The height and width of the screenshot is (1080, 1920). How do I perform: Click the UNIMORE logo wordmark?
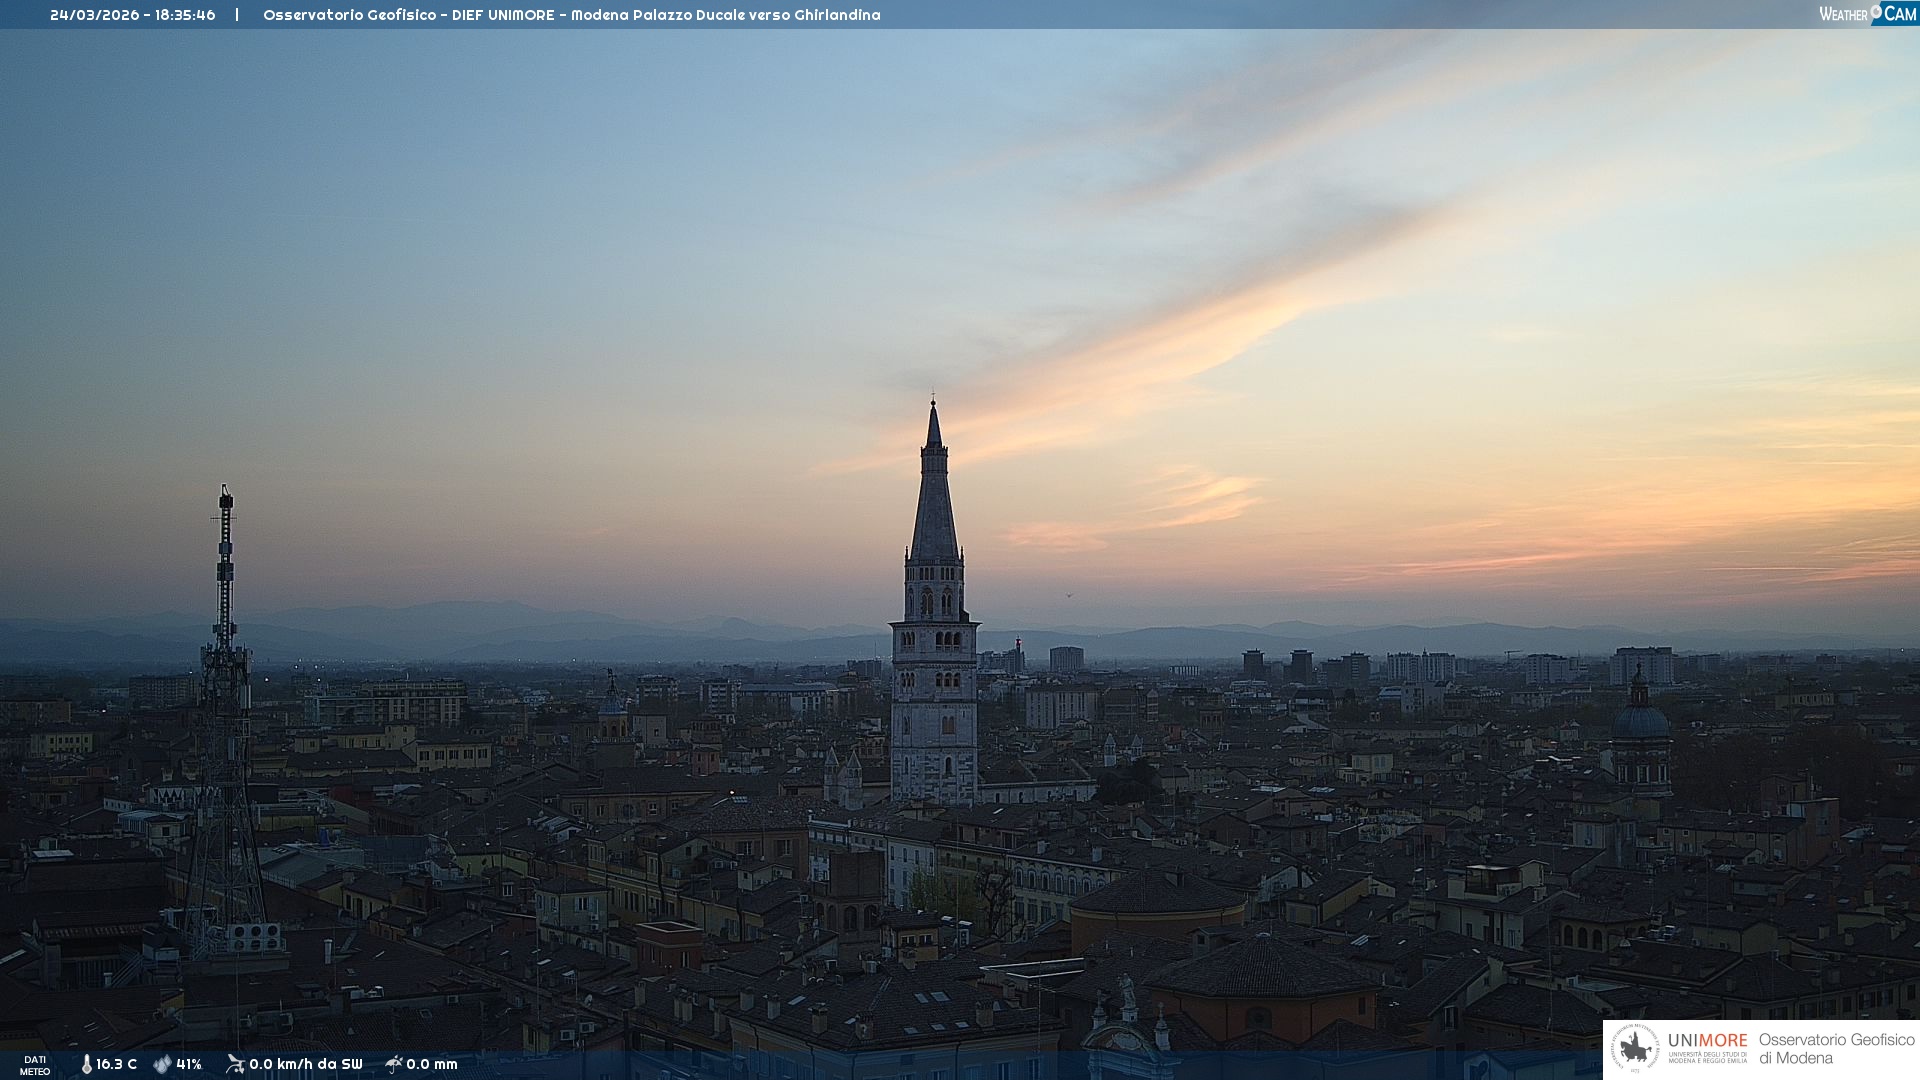tap(1707, 1040)
